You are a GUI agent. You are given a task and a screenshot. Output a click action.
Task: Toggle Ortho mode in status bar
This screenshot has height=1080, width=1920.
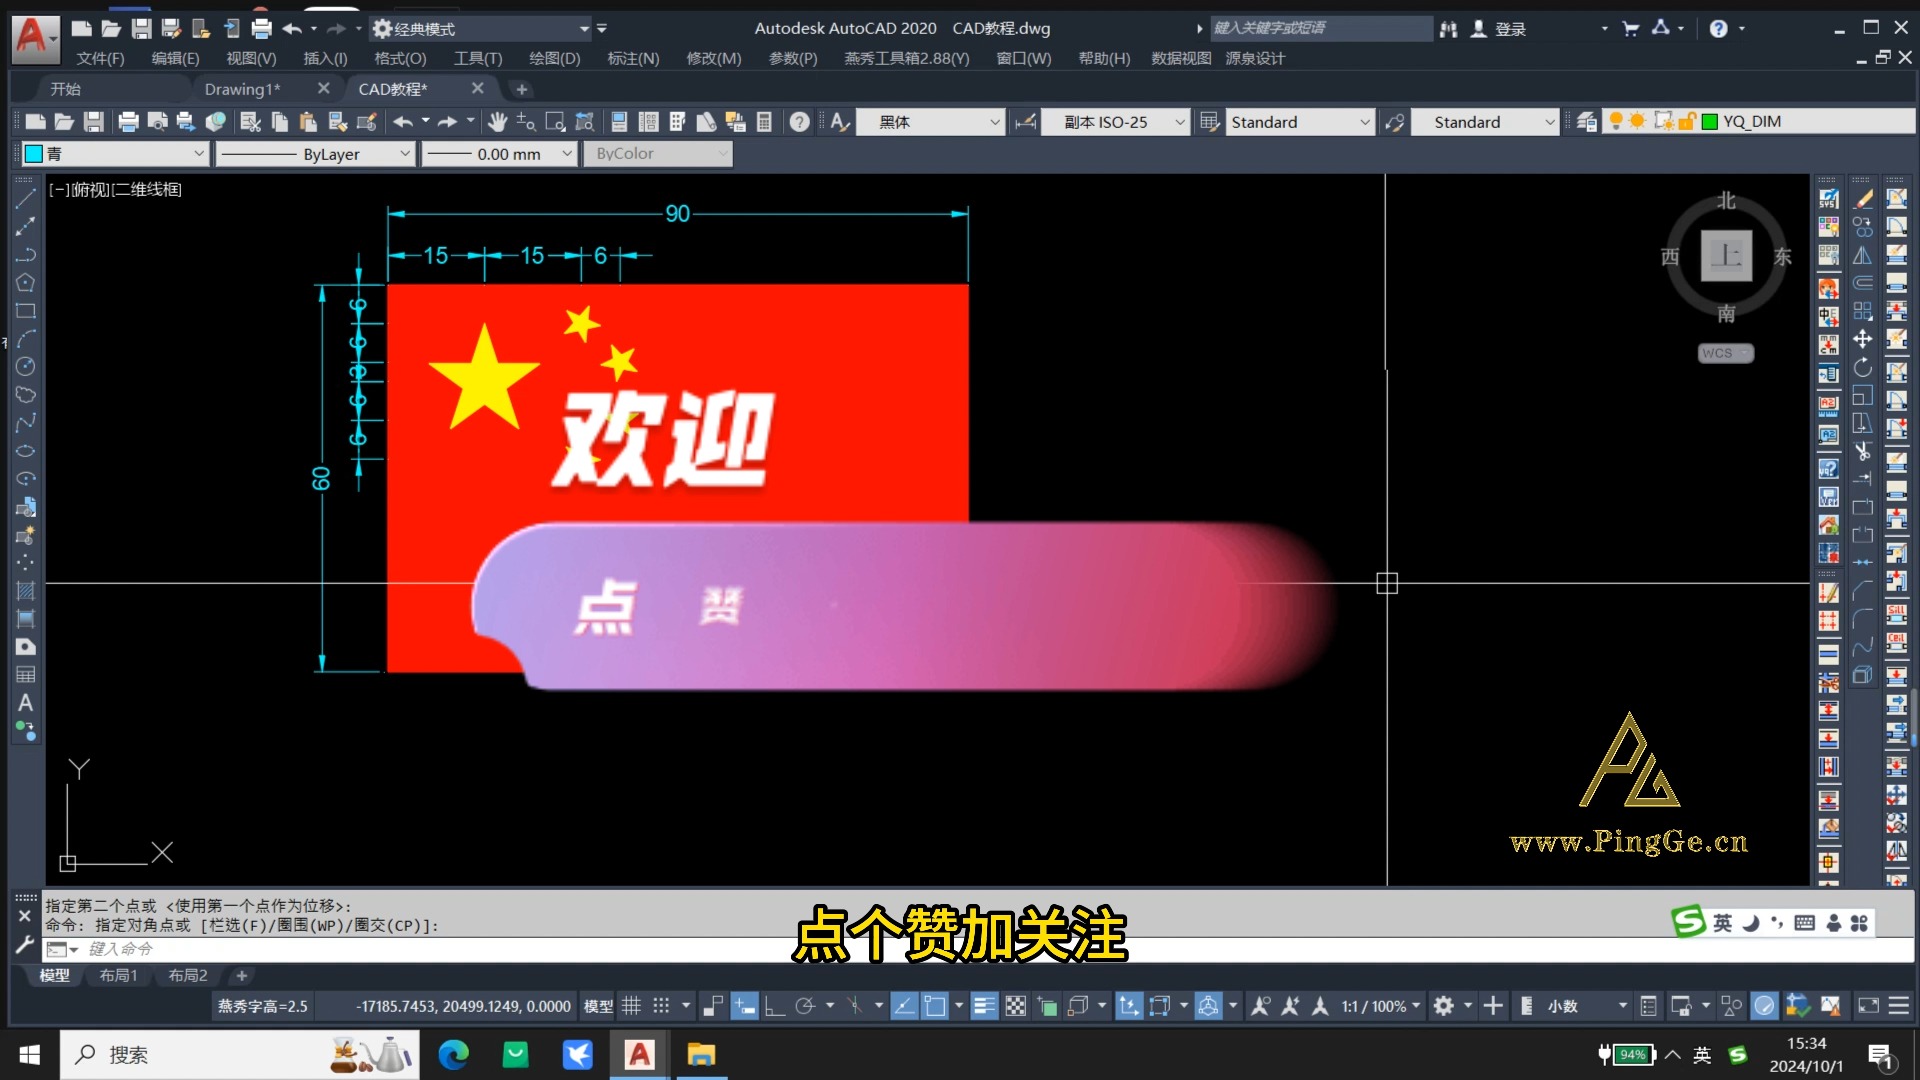[774, 1006]
